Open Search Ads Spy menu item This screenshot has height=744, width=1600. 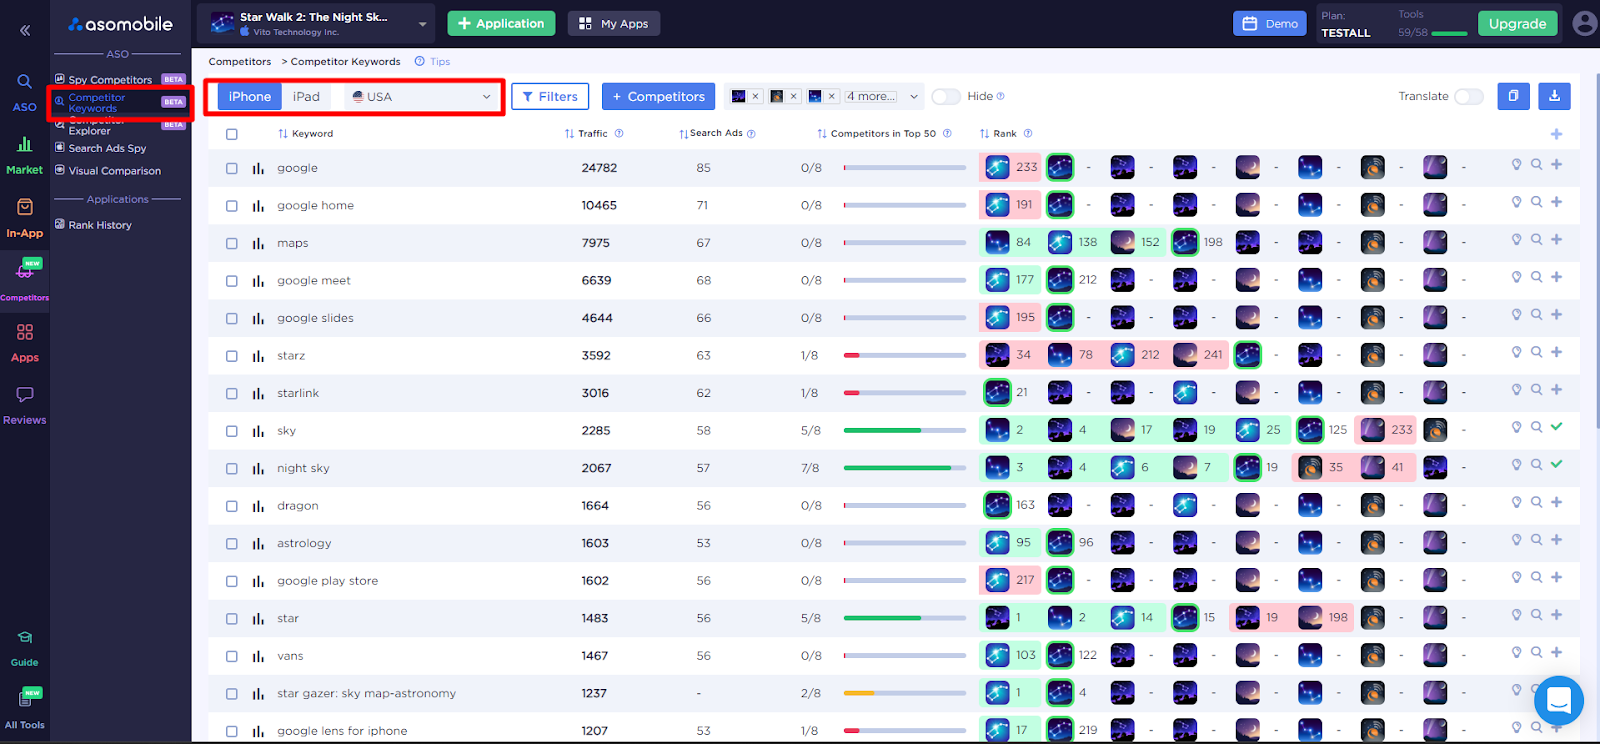tap(107, 148)
